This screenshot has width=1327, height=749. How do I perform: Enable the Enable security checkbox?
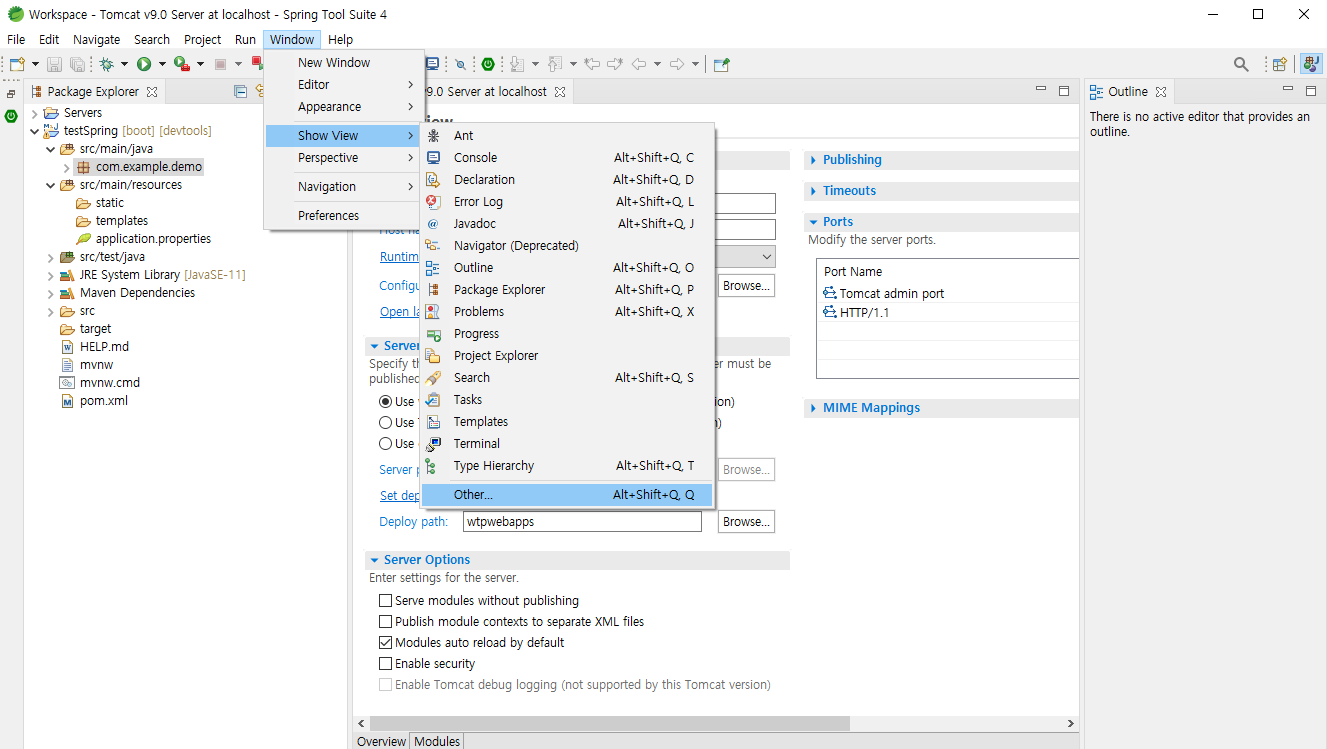(x=385, y=663)
